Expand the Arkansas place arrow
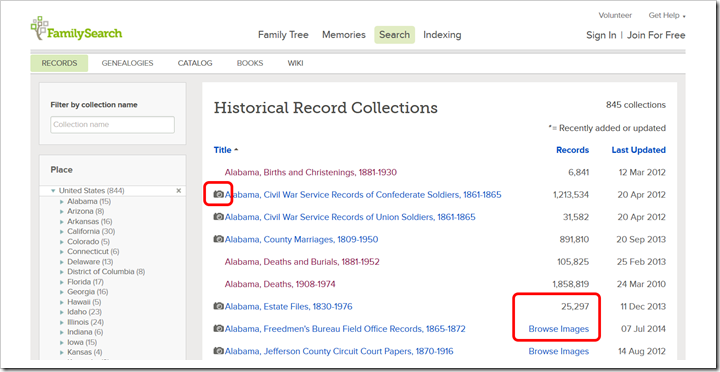This screenshot has height=372, width=720. coord(62,221)
